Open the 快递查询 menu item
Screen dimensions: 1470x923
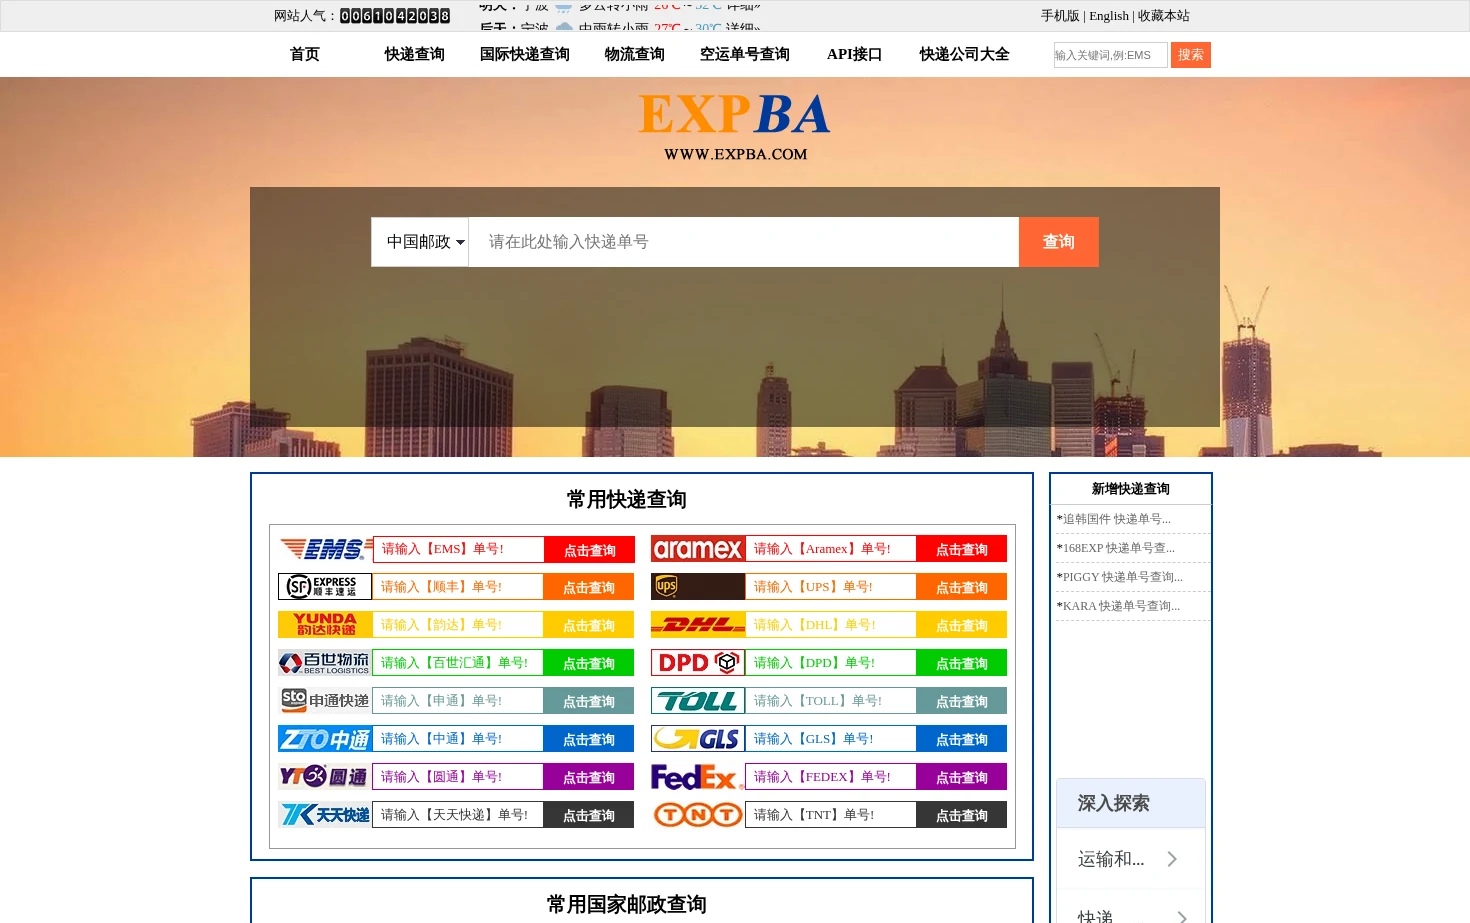tap(415, 54)
